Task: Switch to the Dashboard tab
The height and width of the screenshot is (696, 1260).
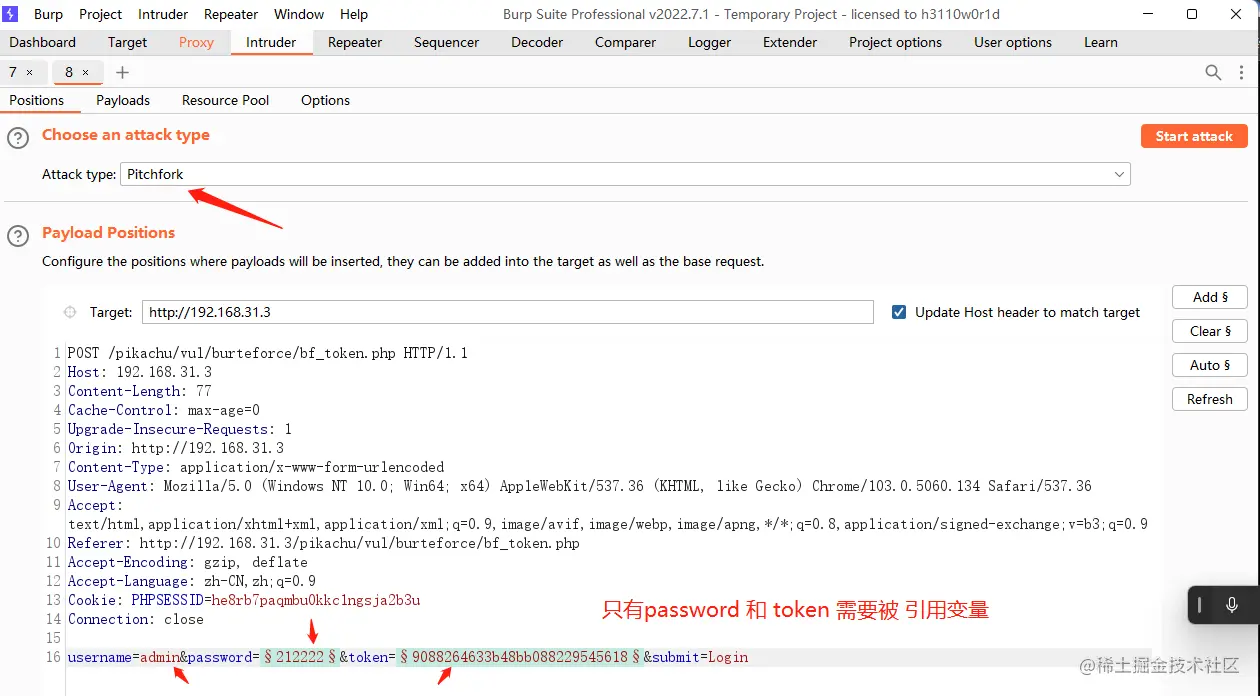Action: tap(43, 42)
